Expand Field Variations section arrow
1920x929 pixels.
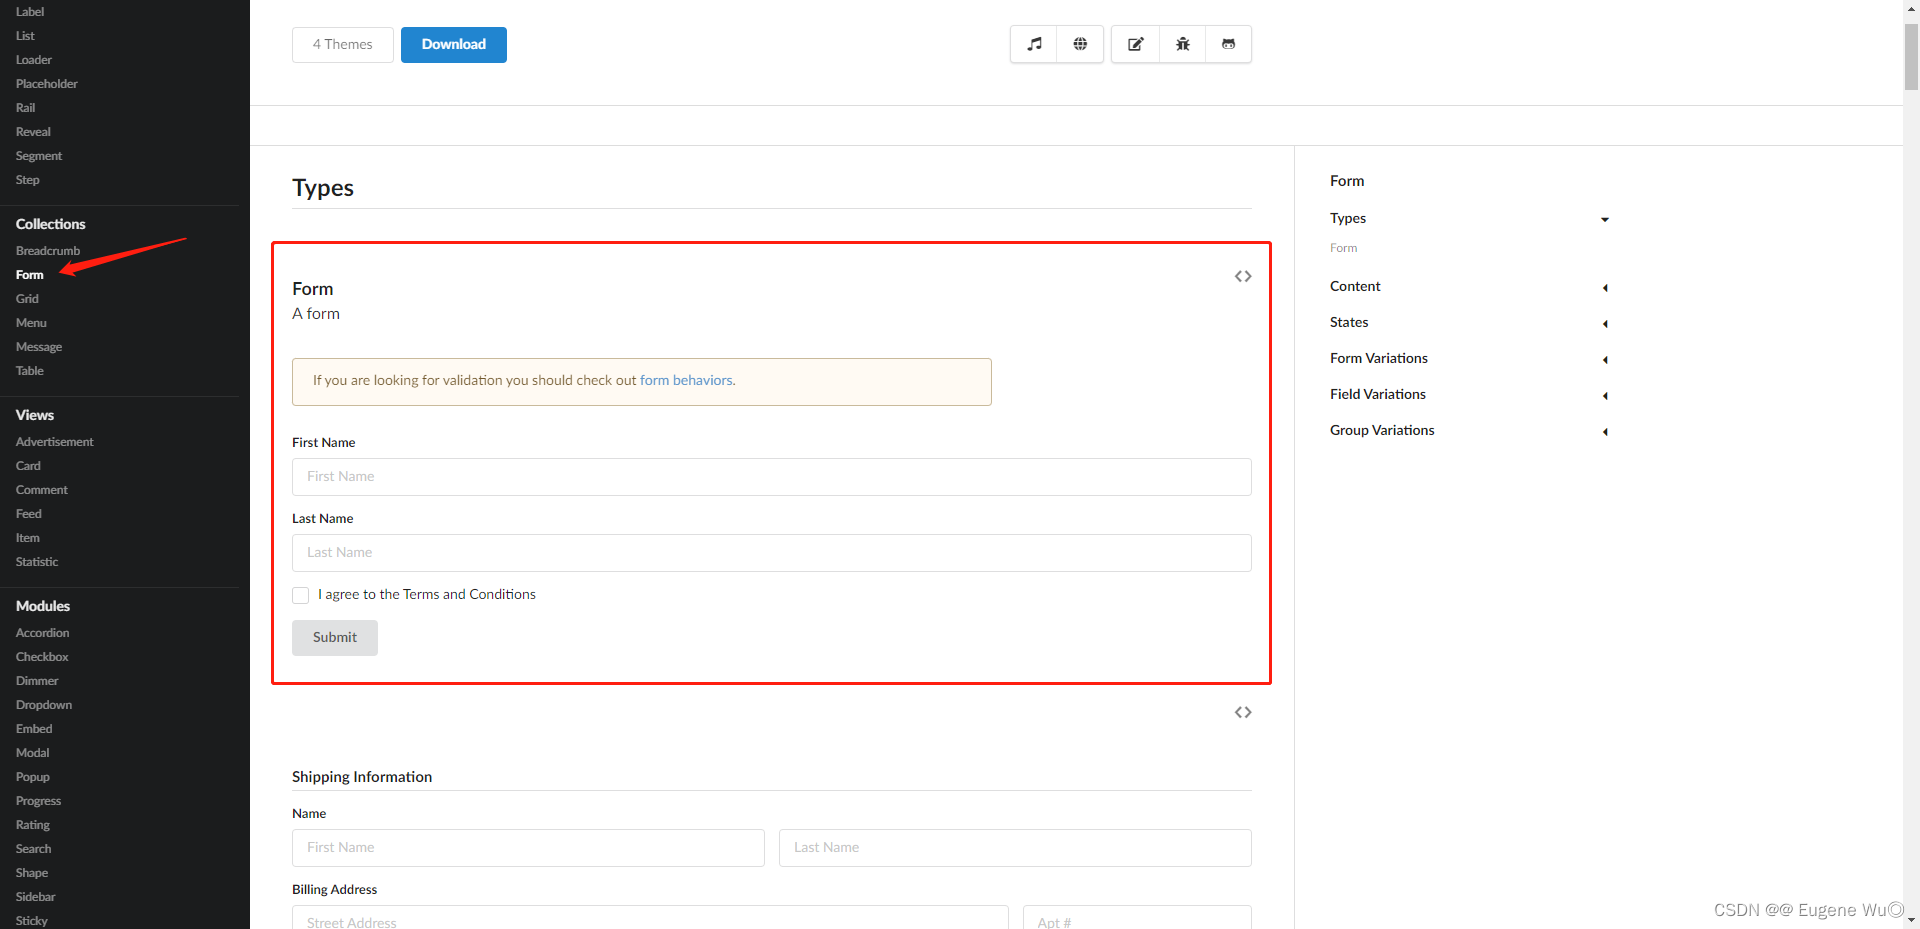click(x=1605, y=396)
